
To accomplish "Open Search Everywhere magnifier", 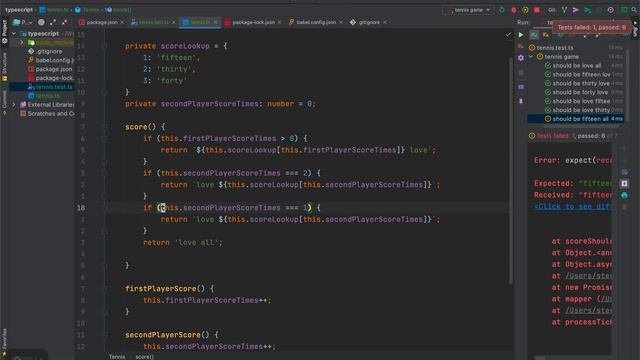I will 635,10.
